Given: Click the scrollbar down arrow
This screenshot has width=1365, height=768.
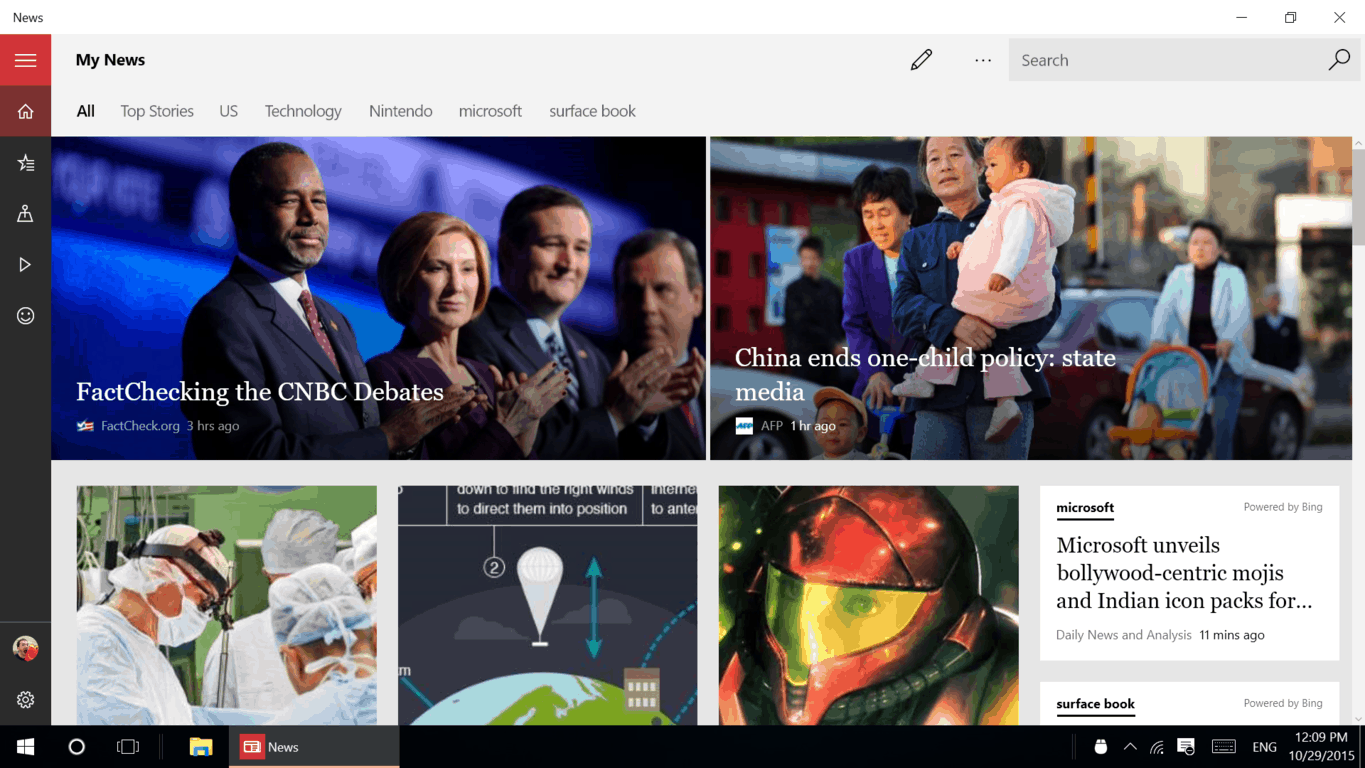Looking at the screenshot, I should tap(1358, 718).
